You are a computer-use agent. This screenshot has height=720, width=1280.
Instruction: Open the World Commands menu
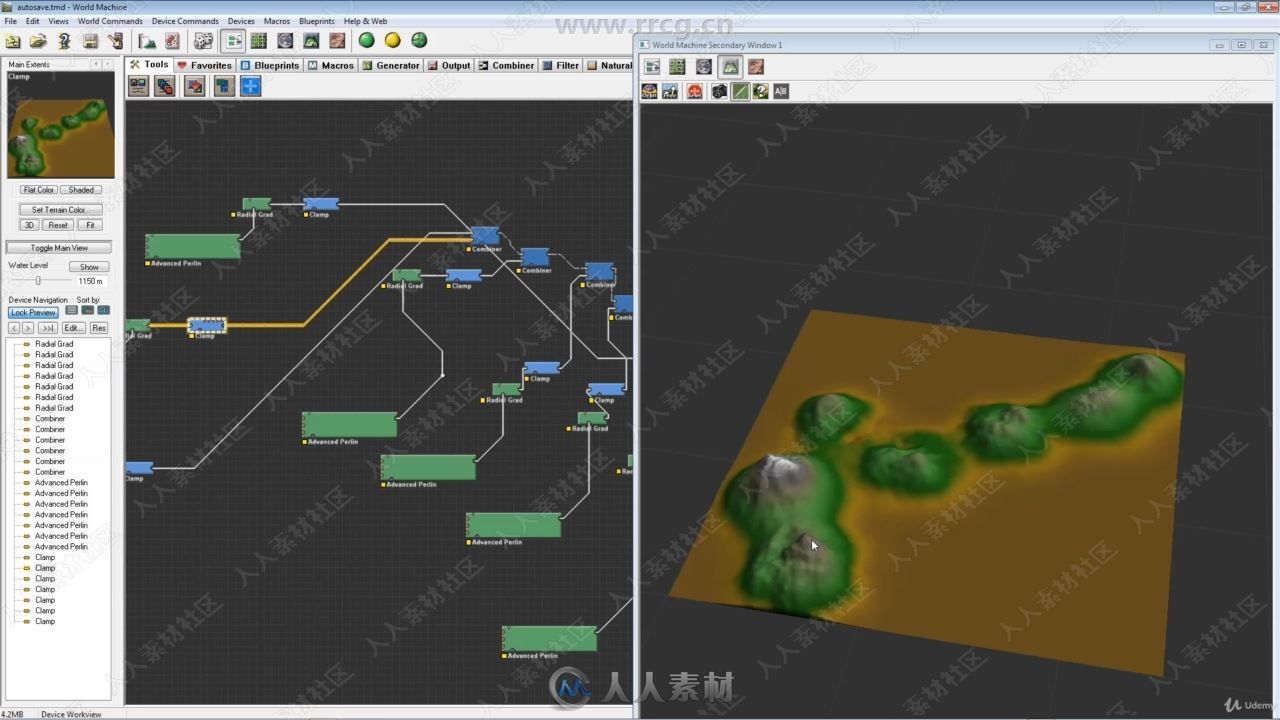(110, 21)
